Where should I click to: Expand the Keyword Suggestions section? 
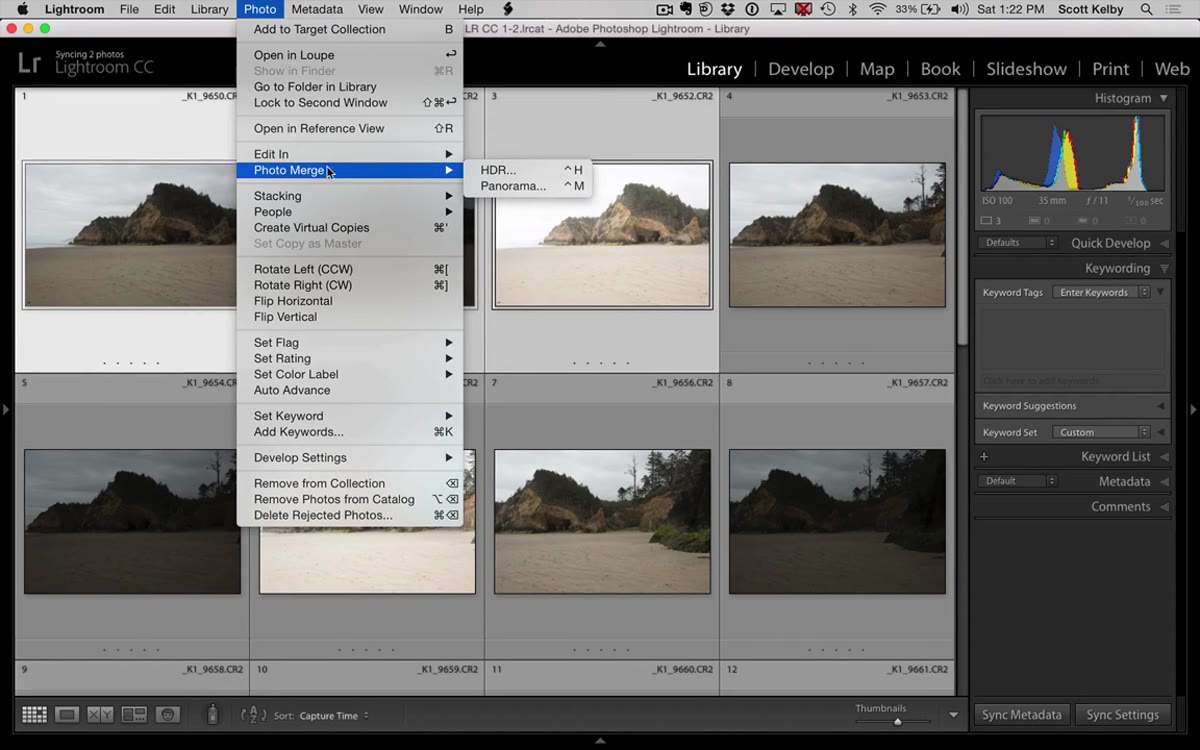coord(1161,406)
